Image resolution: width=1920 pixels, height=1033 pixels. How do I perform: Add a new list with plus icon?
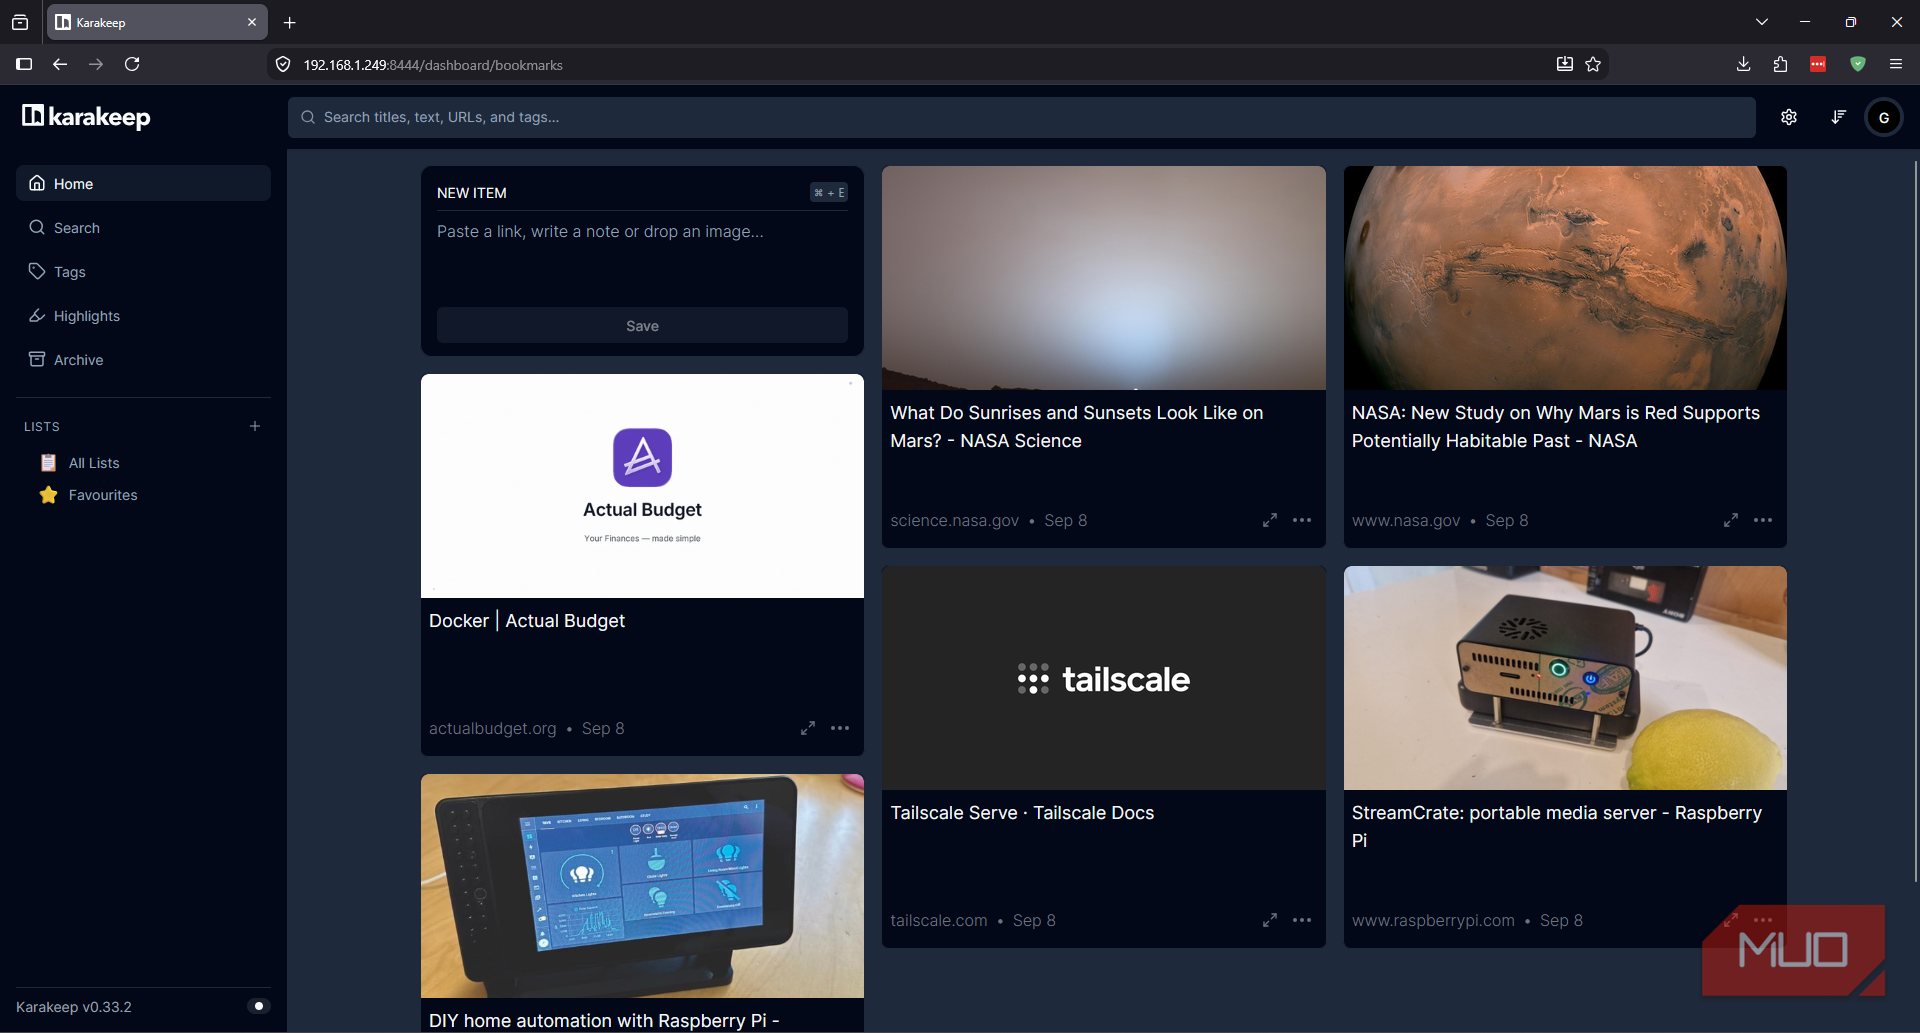(255, 426)
